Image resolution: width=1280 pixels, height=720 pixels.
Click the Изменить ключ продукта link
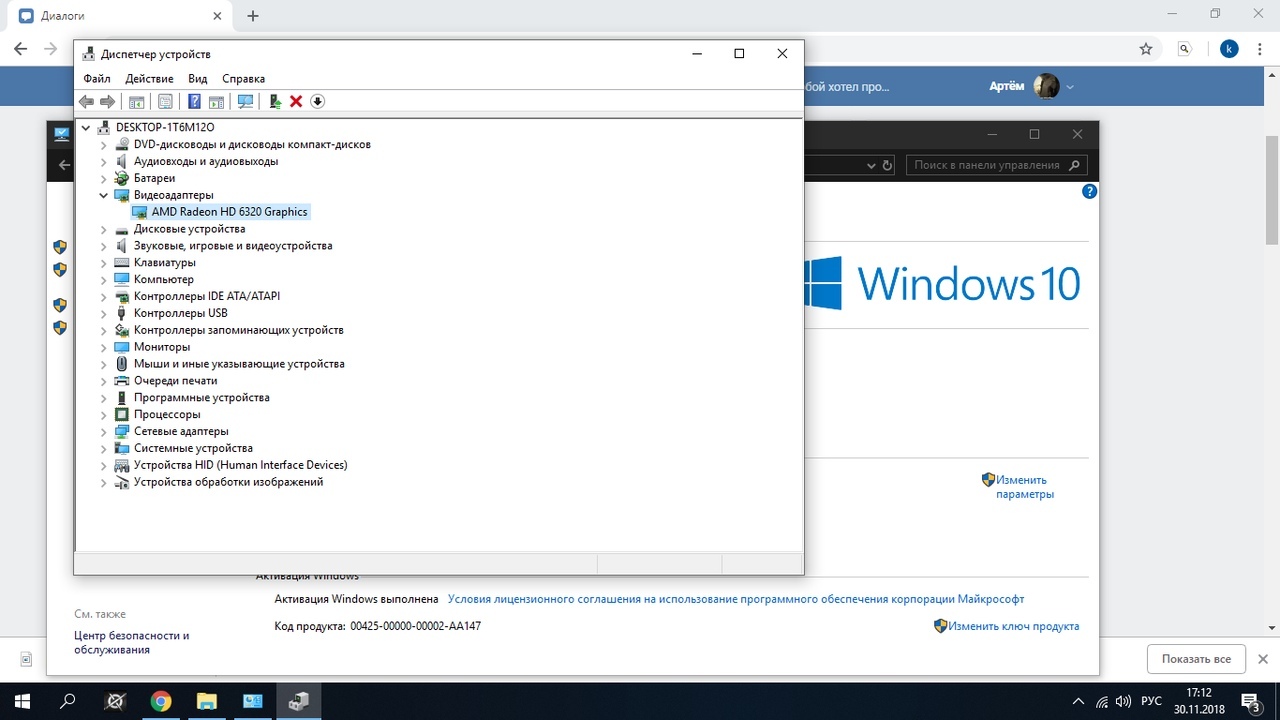(1013, 626)
